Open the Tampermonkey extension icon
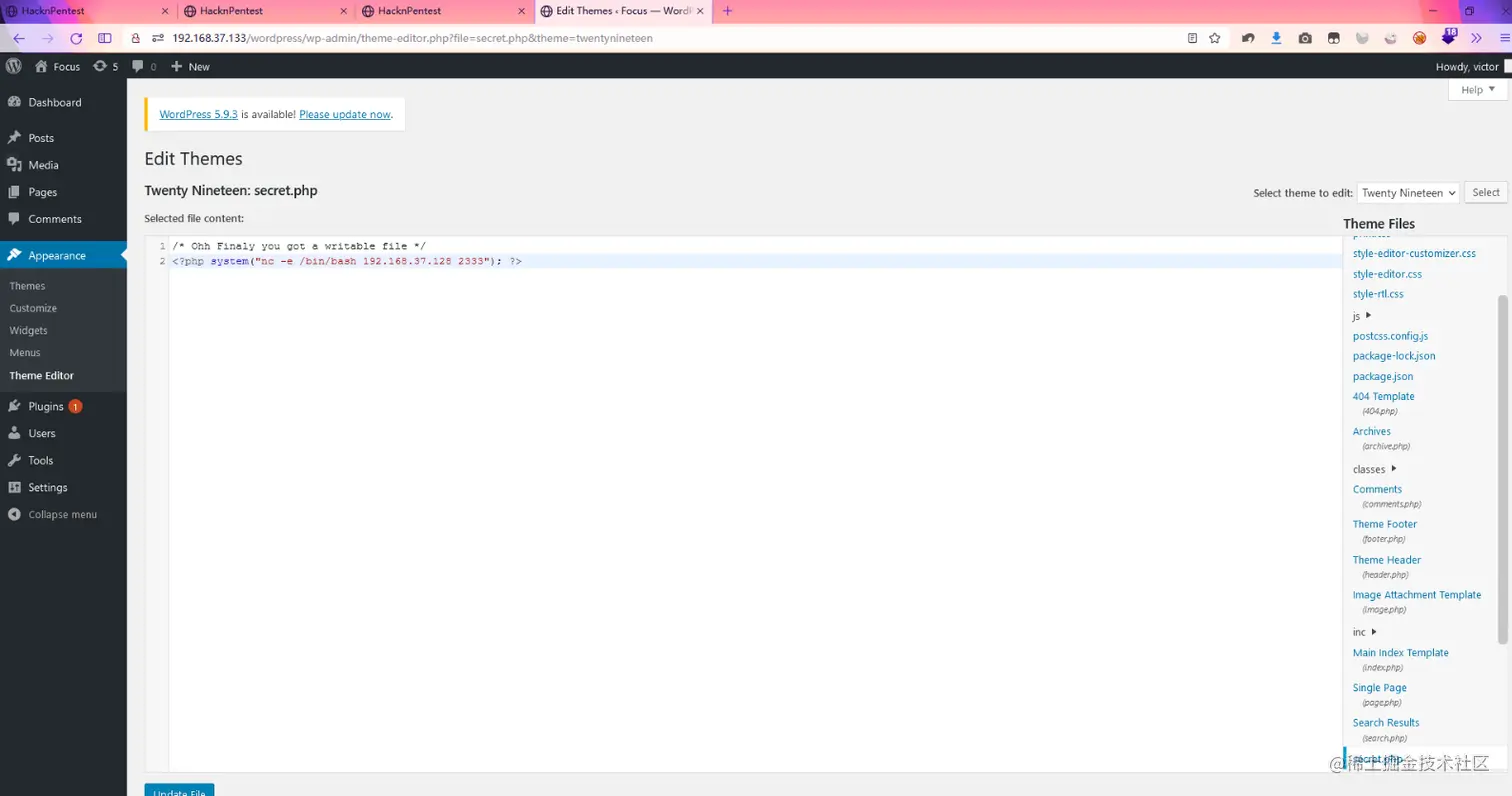Screen dimensions: 1512x796 point(1333,38)
